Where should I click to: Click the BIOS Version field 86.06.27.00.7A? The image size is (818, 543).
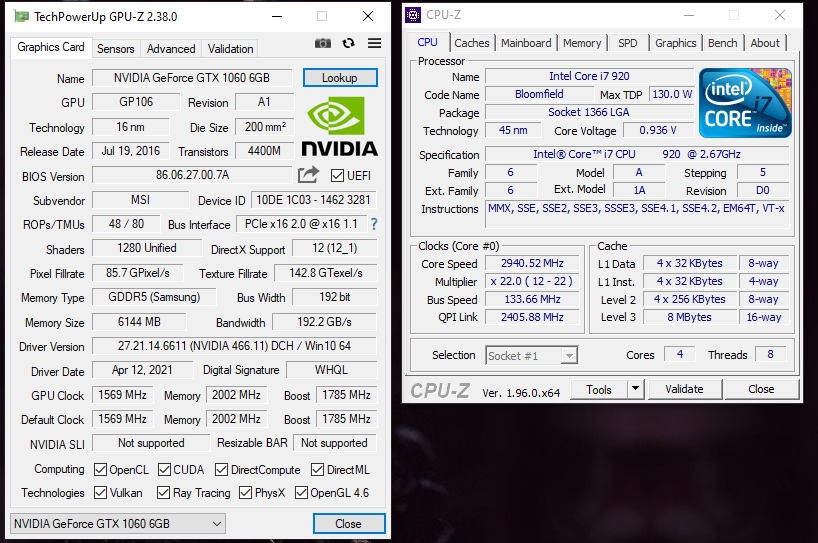click(192, 175)
